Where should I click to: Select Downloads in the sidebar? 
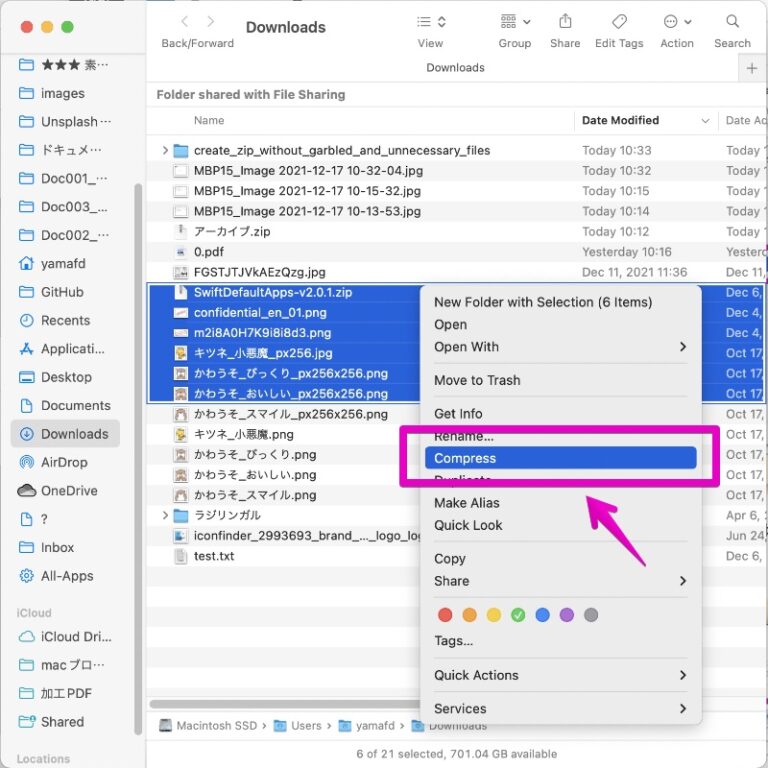click(x=65, y=434)
